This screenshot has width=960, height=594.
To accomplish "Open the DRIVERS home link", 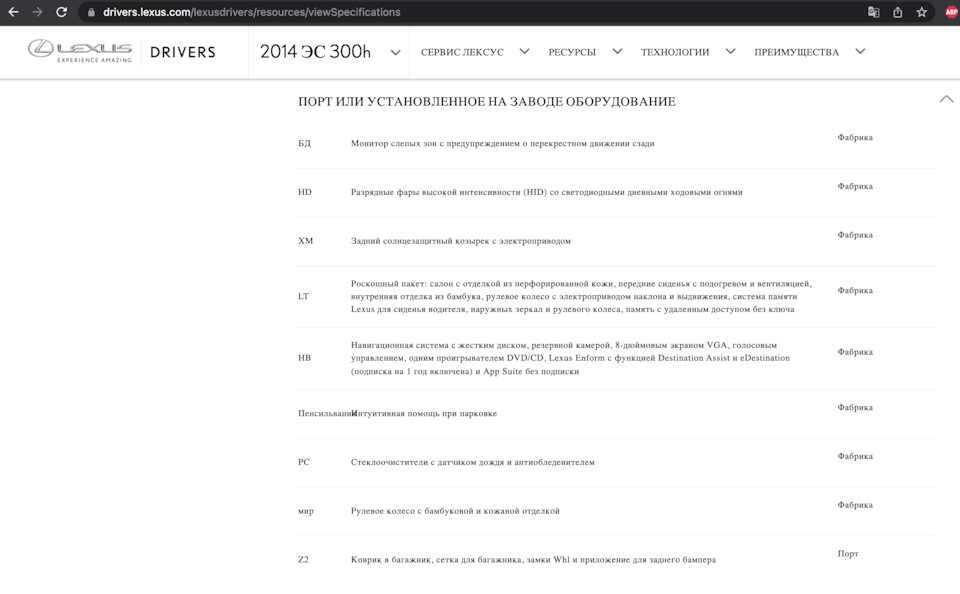I will (182, 53).
